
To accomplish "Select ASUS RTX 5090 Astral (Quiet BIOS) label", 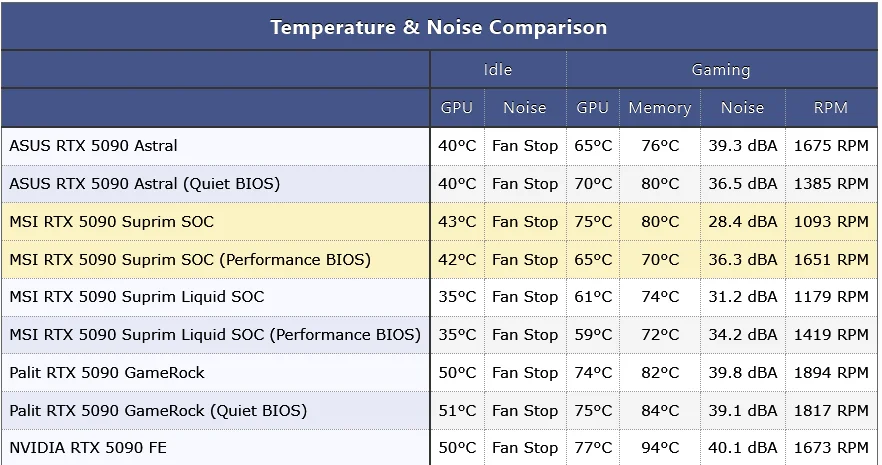I will (144, 184).
